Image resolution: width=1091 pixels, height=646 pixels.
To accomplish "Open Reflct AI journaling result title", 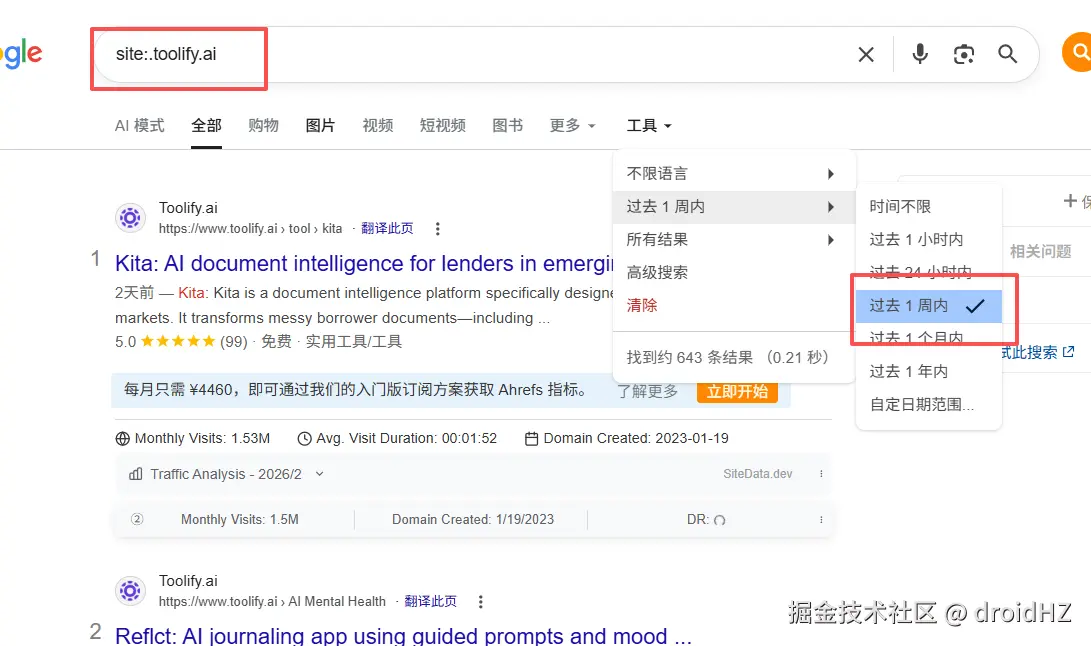I will [403, 636].
